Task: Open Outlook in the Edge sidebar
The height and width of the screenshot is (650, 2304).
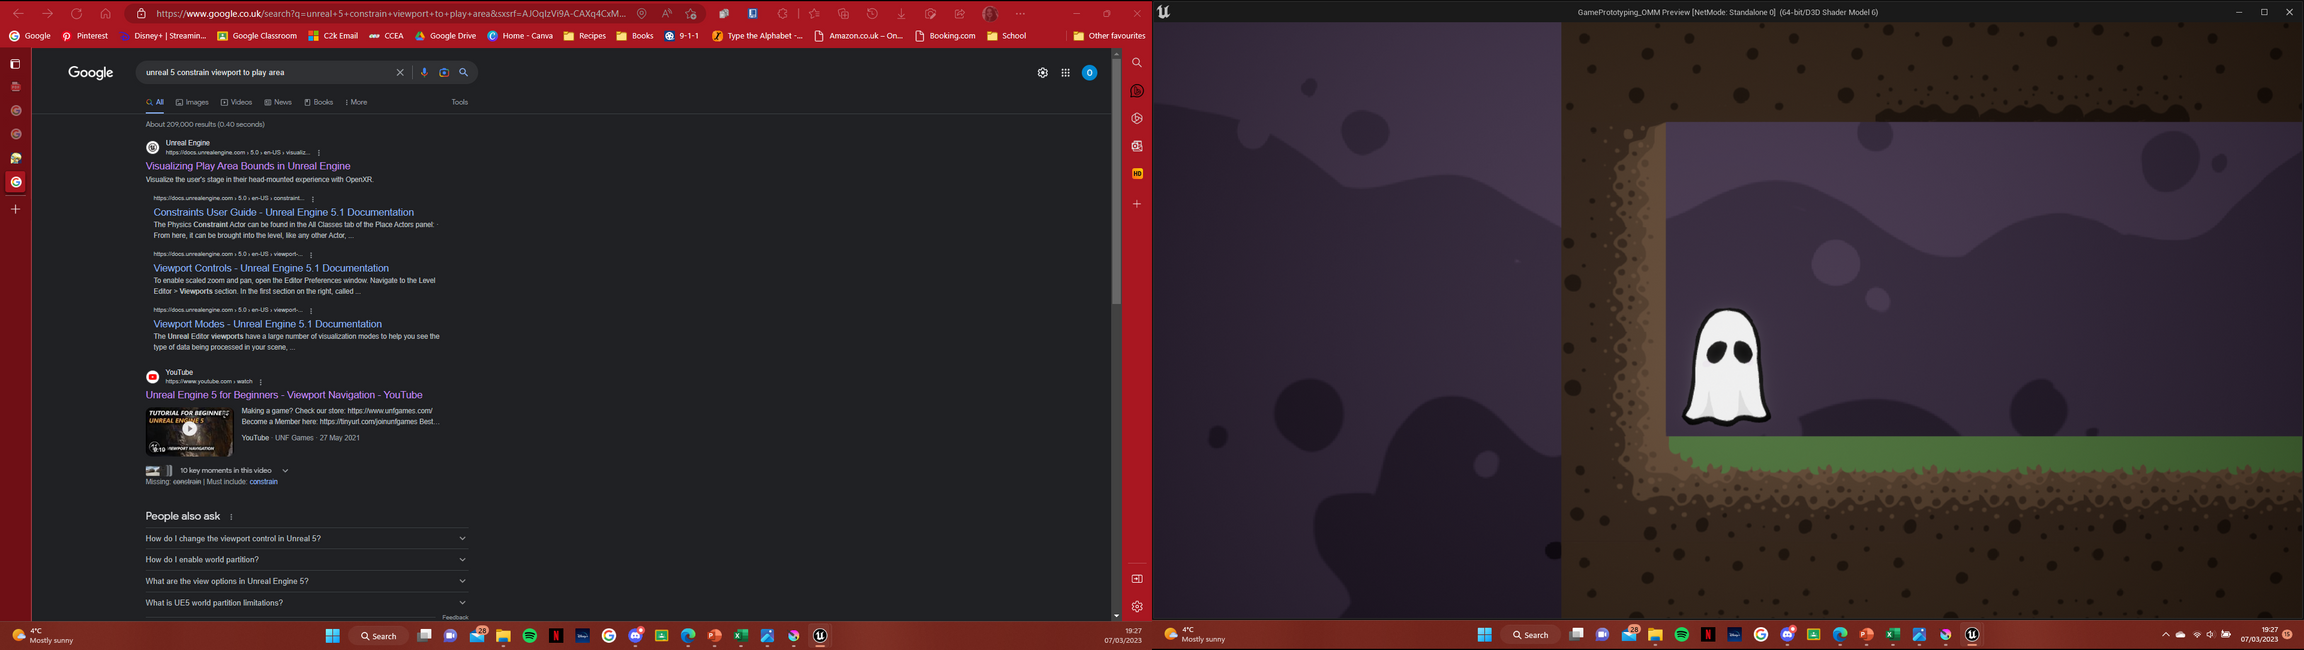Action: coord(1137,146)
